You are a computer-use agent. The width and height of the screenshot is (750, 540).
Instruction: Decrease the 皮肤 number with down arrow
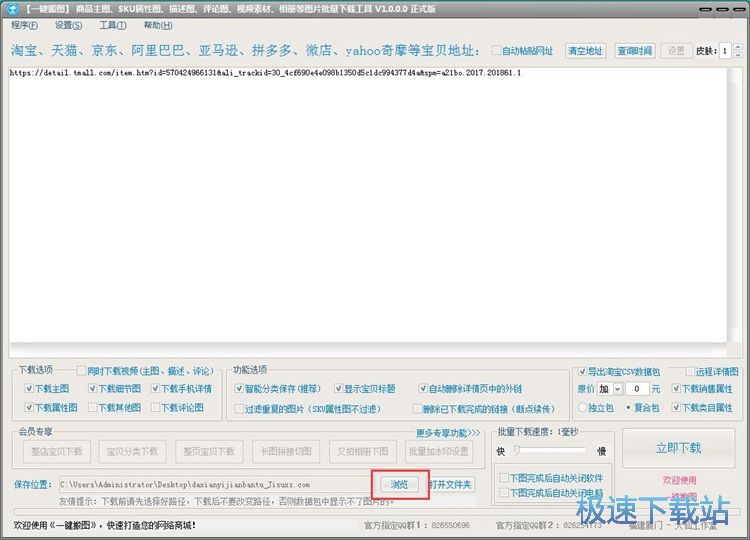[737, 55]
